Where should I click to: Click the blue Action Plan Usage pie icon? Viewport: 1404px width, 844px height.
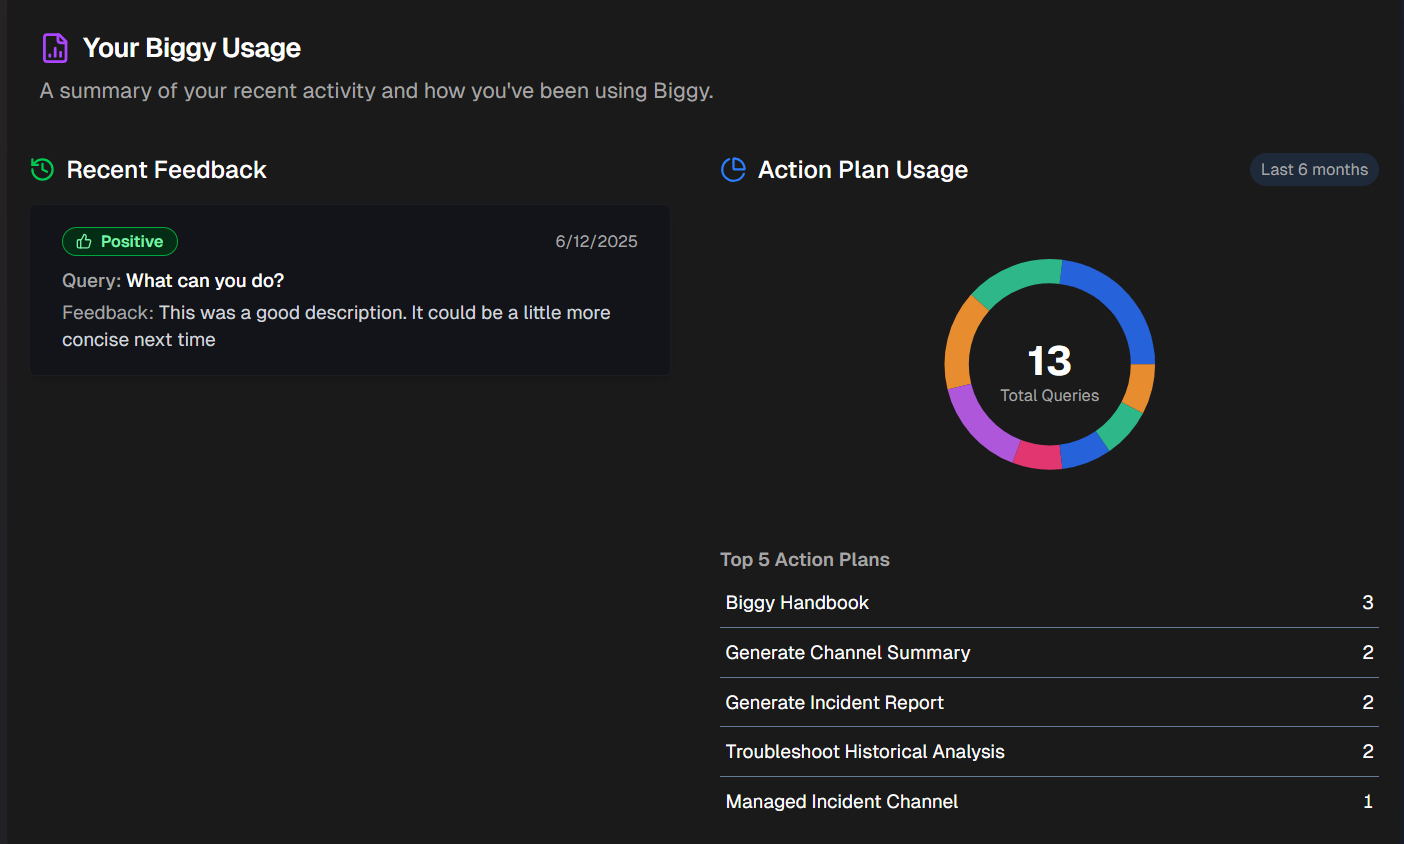733,169
